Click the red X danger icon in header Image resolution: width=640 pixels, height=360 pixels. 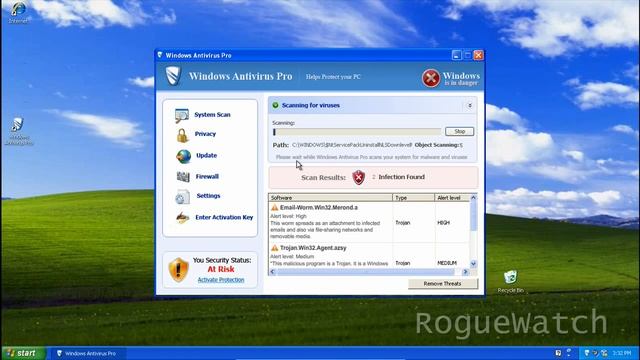431,78
